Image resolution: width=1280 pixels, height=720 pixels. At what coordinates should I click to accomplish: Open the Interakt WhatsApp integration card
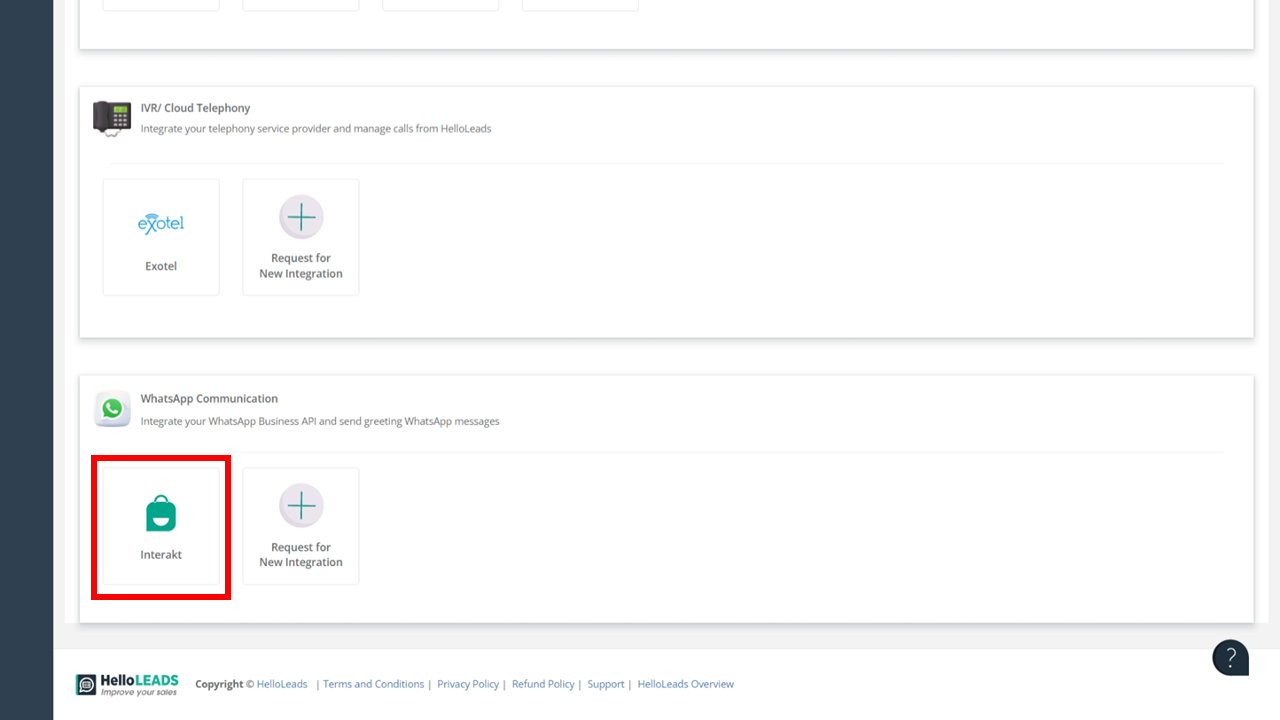161,526
